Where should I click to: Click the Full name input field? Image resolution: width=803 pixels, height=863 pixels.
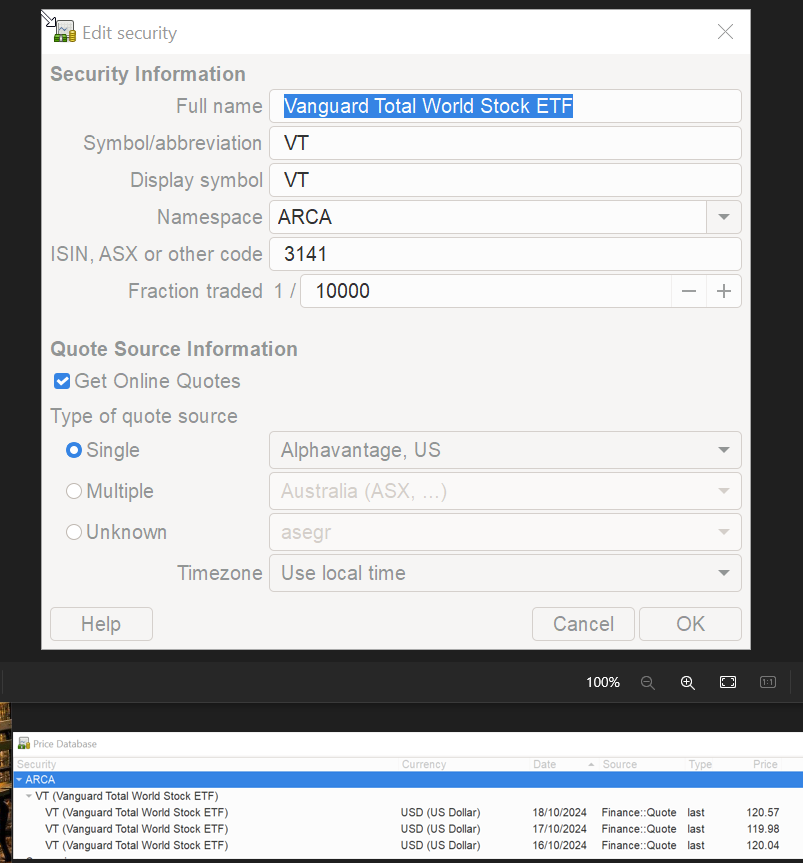505,106
